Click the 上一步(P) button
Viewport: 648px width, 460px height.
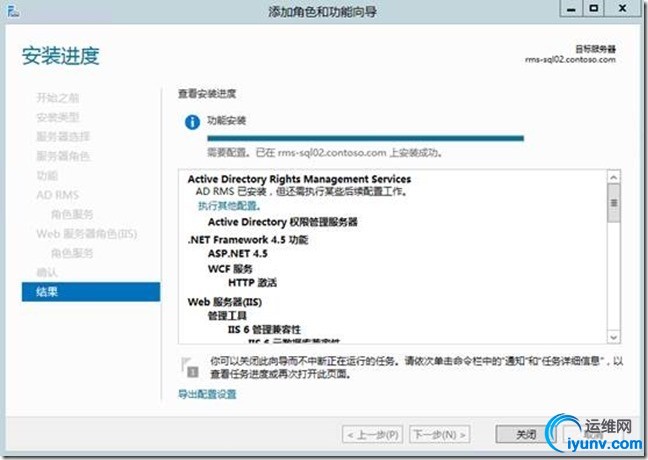373,435
